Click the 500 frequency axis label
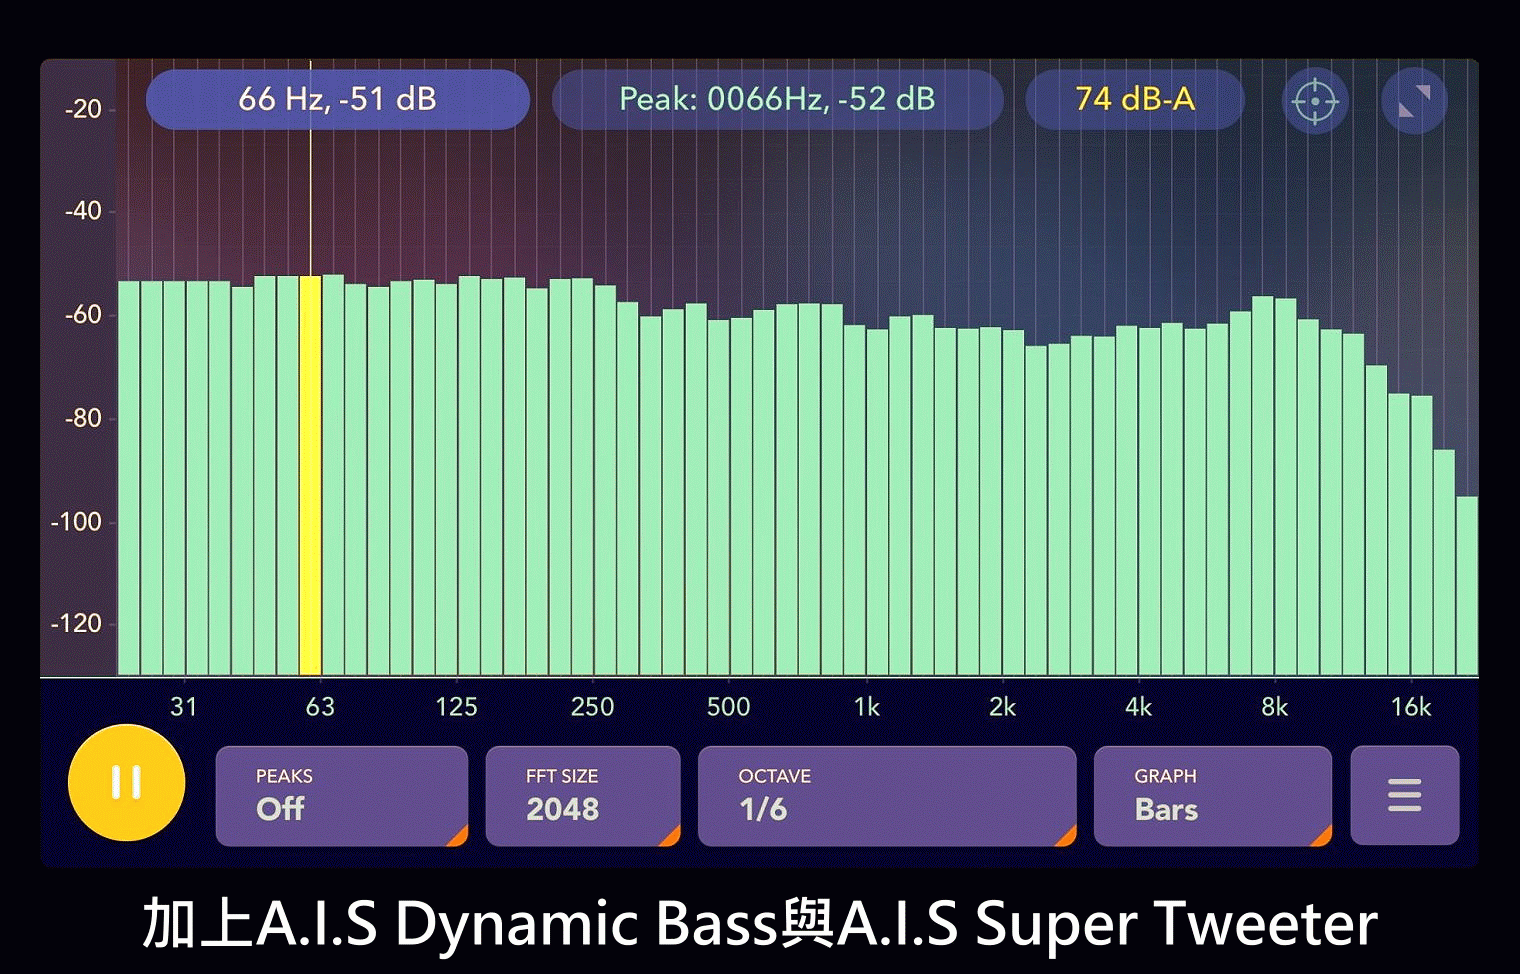This screenshot has width=1520, height=974. 728,707
